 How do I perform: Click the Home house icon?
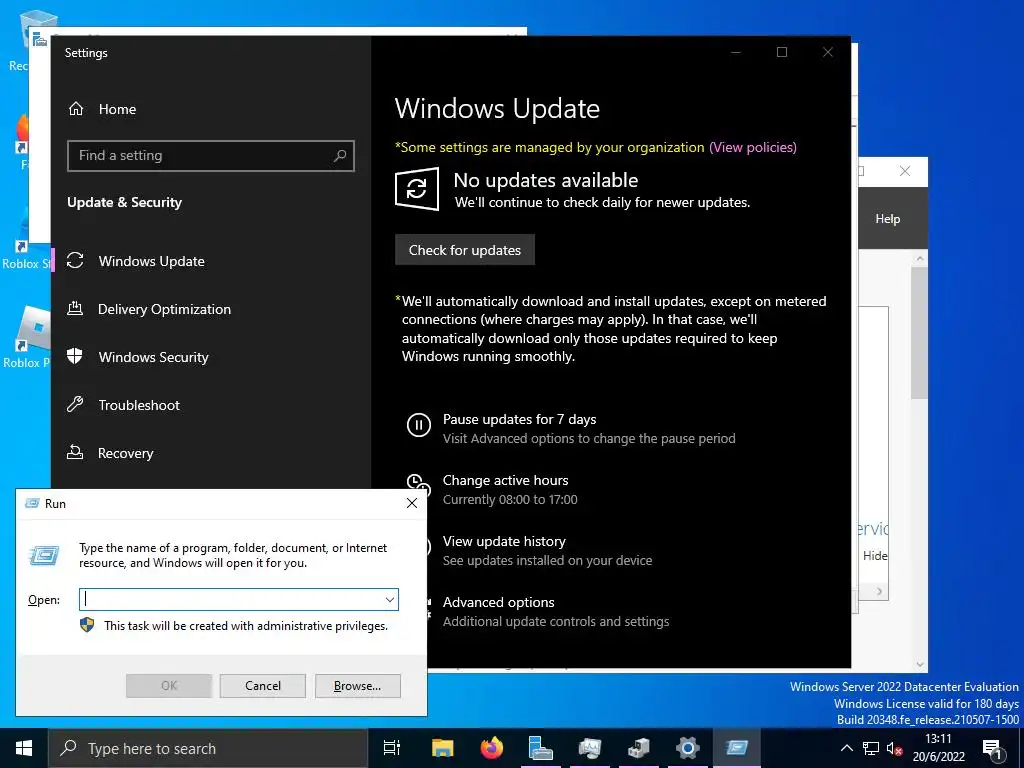[76, 108]
